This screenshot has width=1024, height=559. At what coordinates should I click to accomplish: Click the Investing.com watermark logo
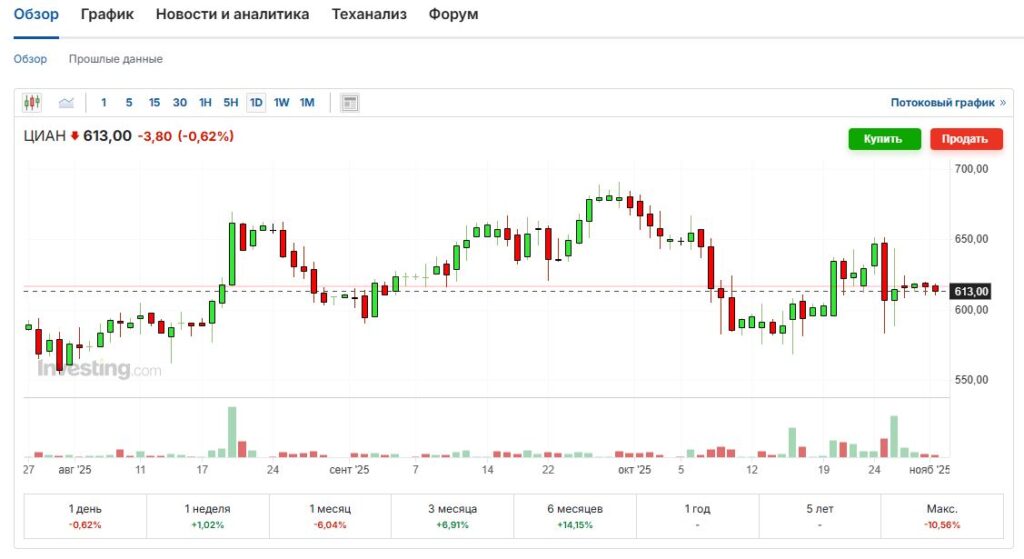click(98, 370)
